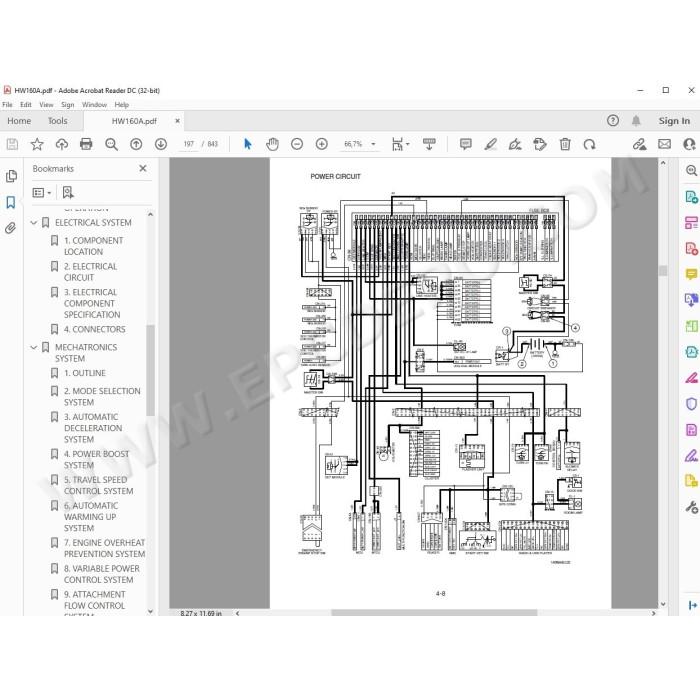
Task: Open the Help menu
Action: pyautogui.click(x=121, y=104)
